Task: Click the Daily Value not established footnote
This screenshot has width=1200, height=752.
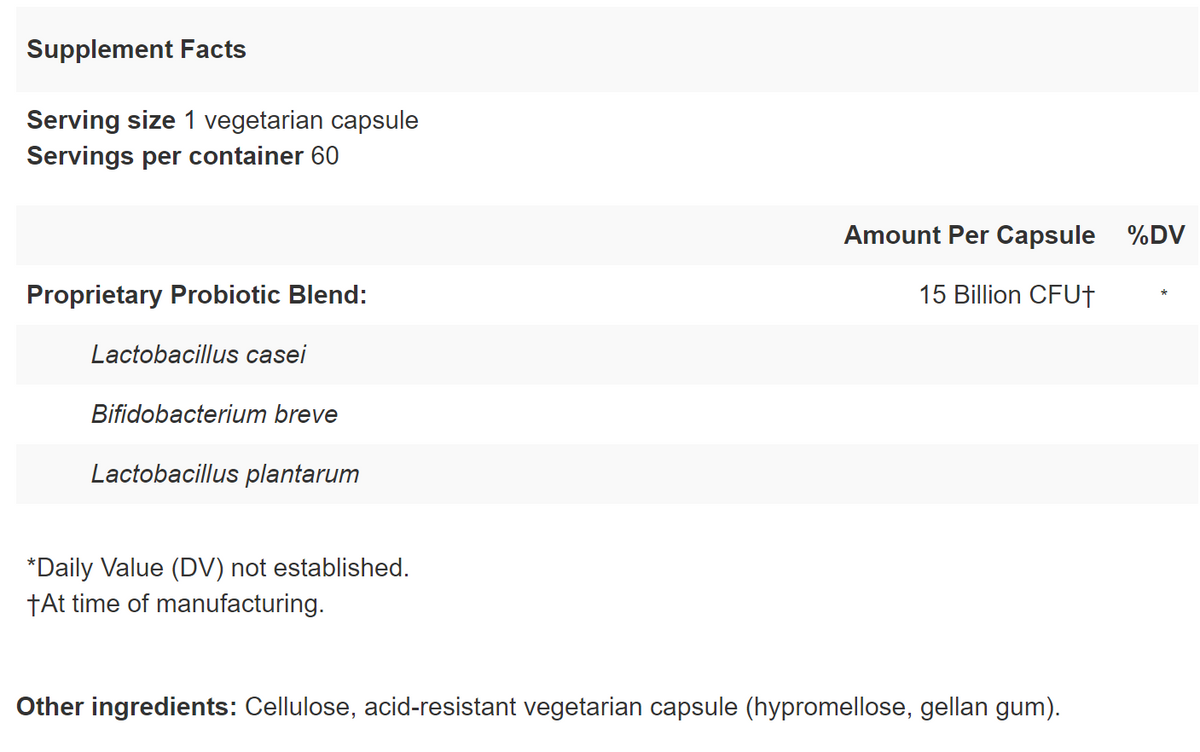Action: pyautogui.click(x=218, y=568)
